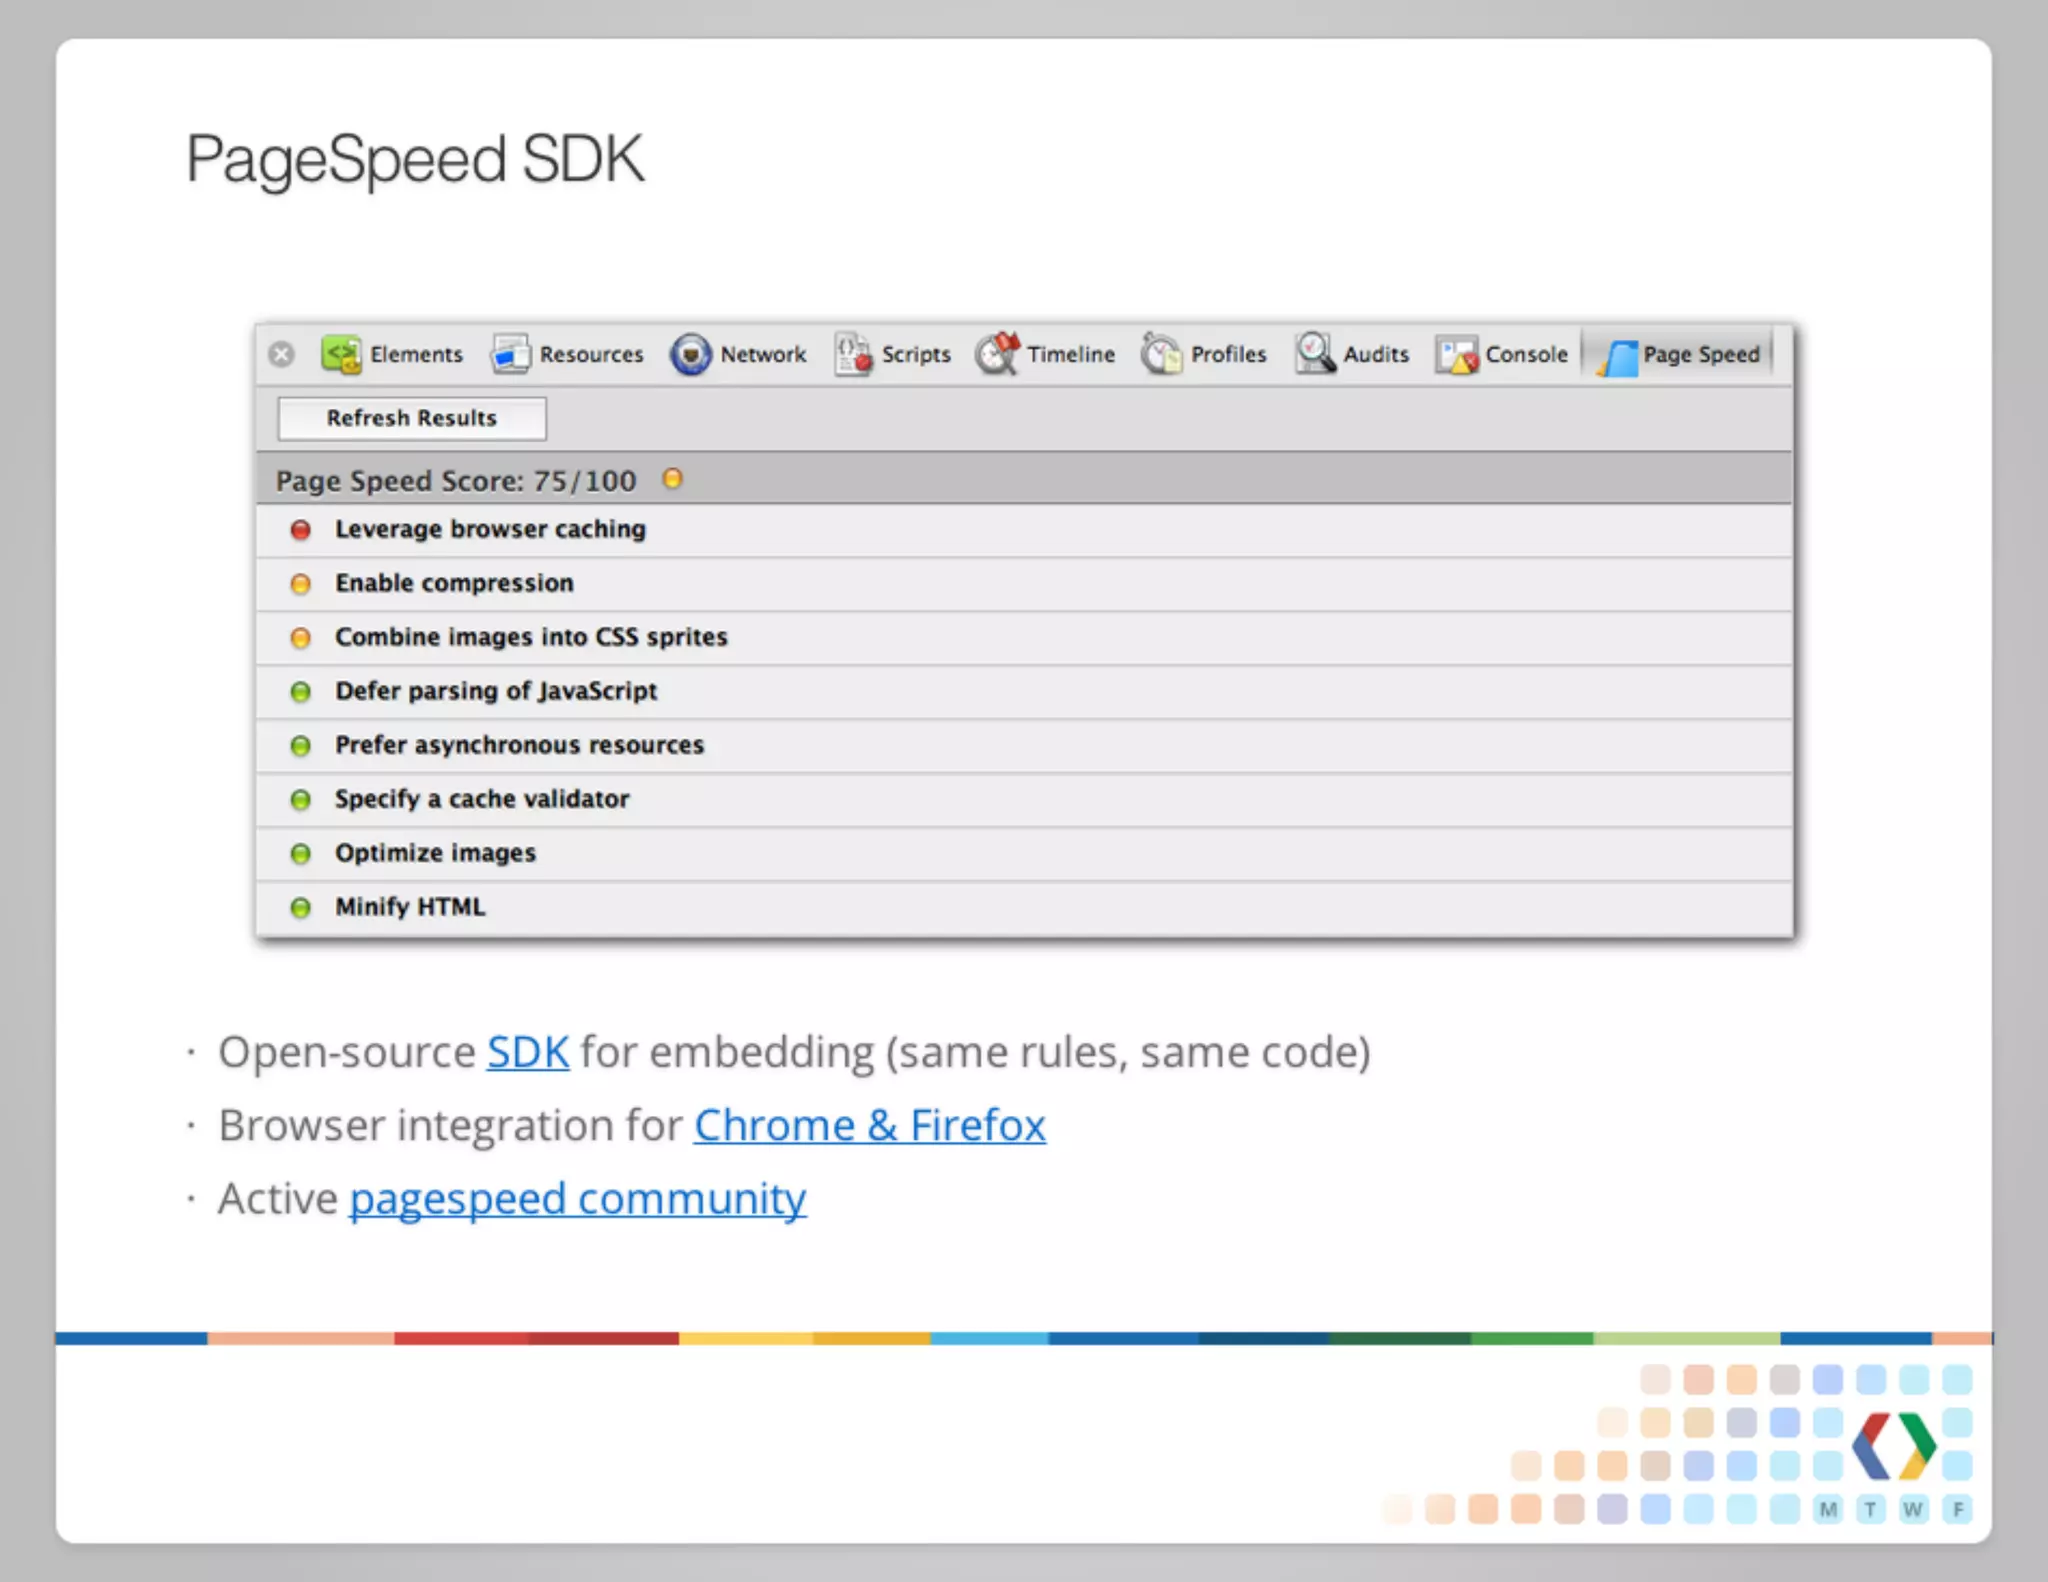Select the Minify HTML rule row
The image size is (2048, 1582).
tap(410, 907)
